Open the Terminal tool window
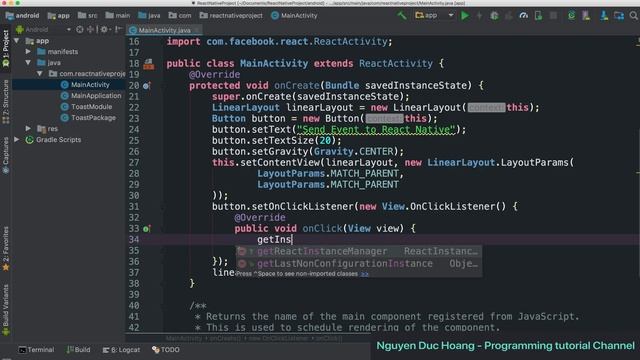 pyautogui.click(x=36, y=350)
